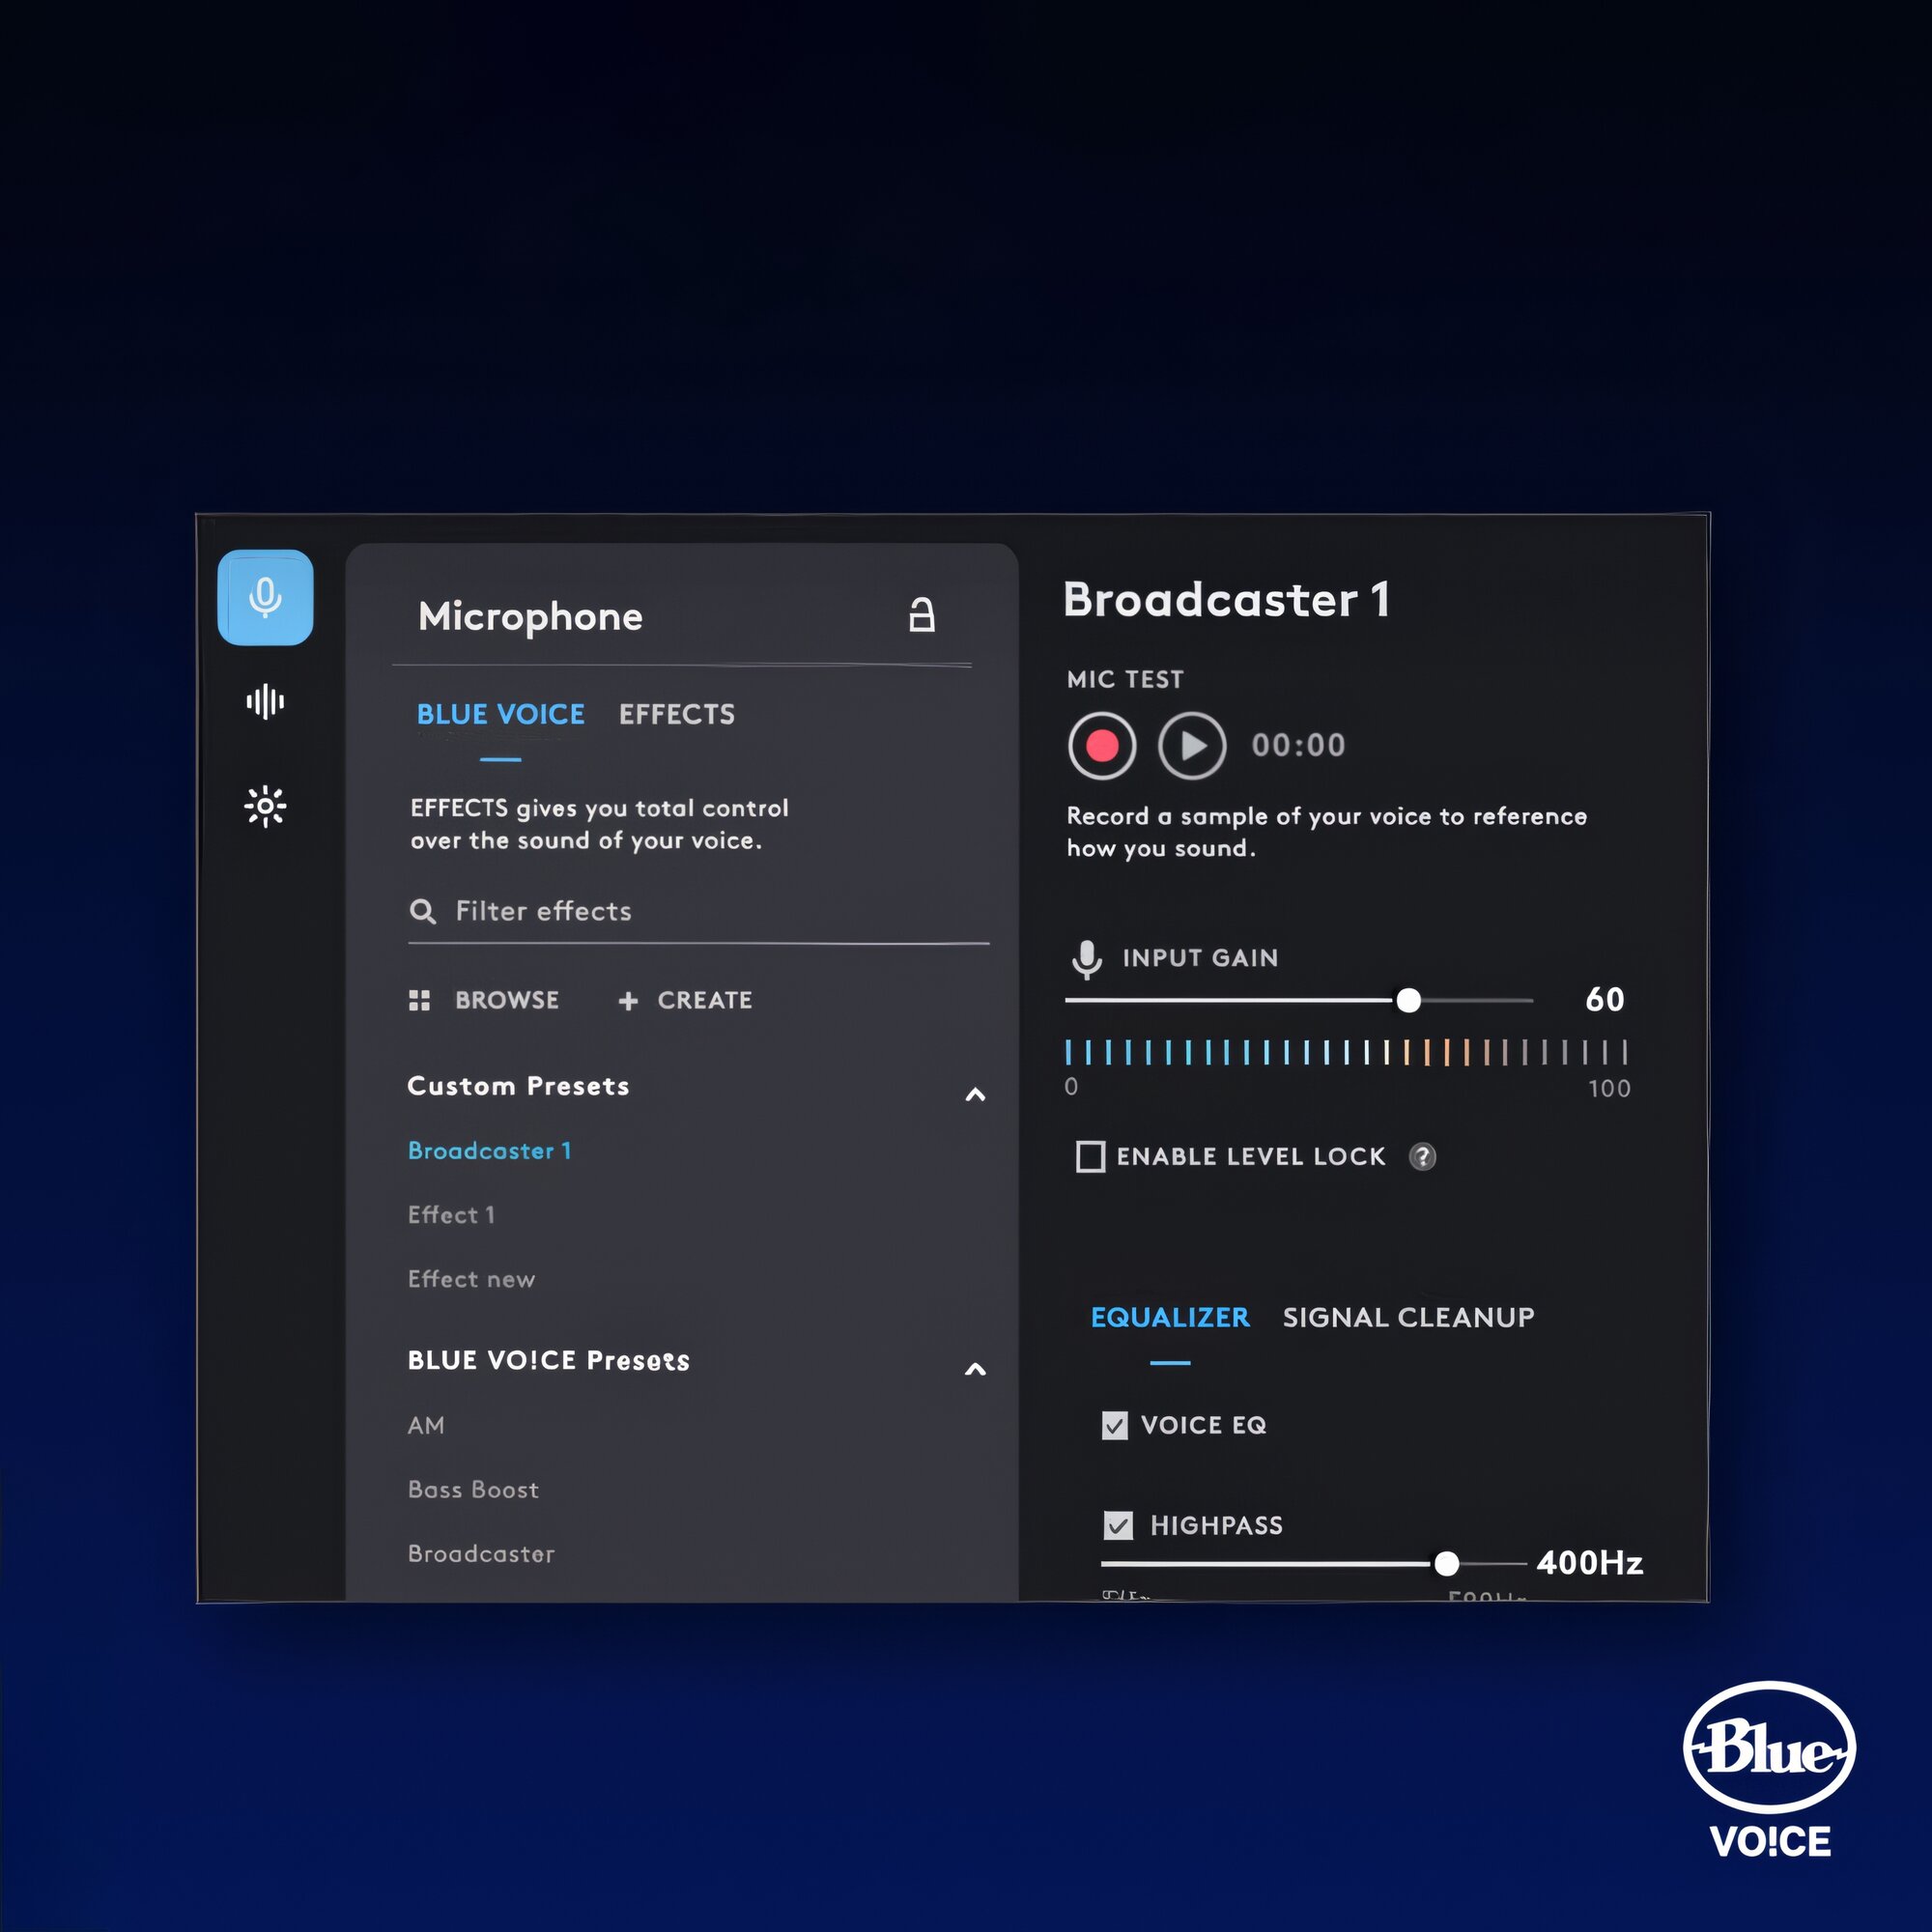Click the help icon near Level Lock
1932x1932 pixels.
1422,1156
